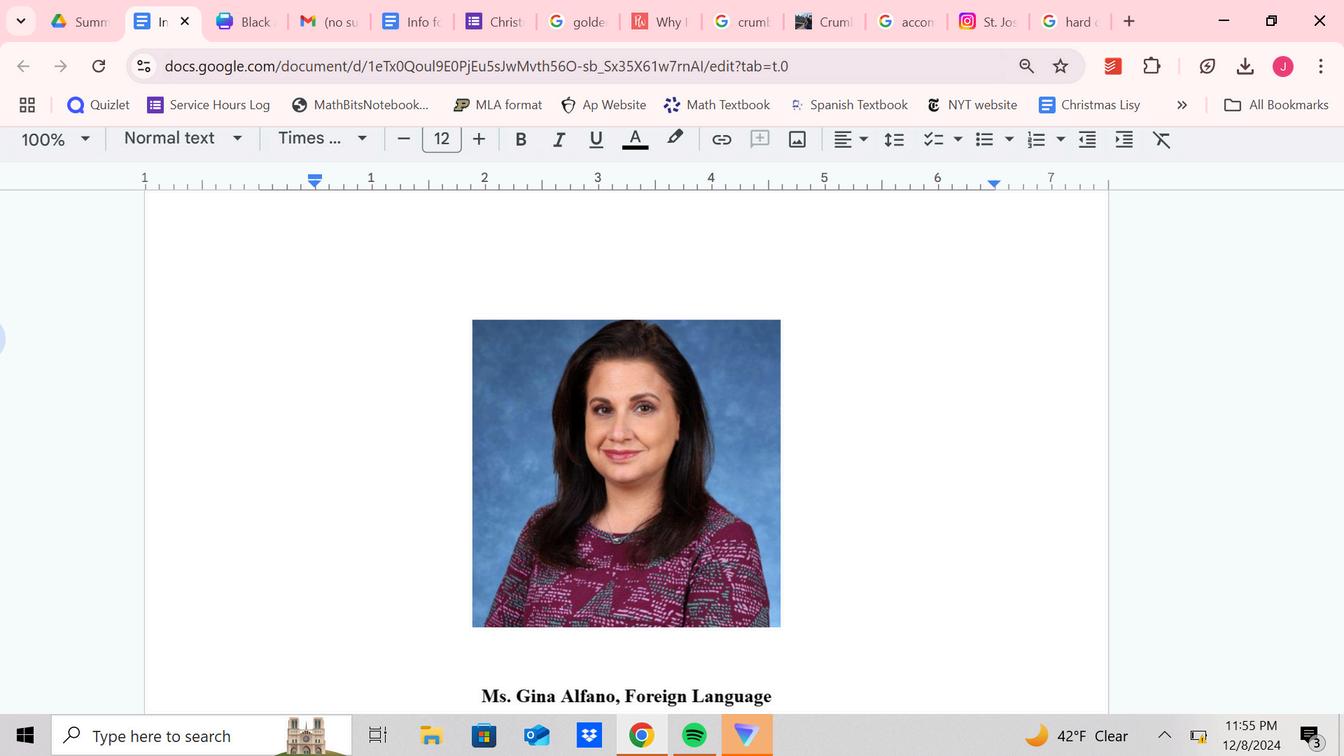This screenshot has width=1344, height=756.
Task: Open the Times font dropdown
Action: (323, 138)
